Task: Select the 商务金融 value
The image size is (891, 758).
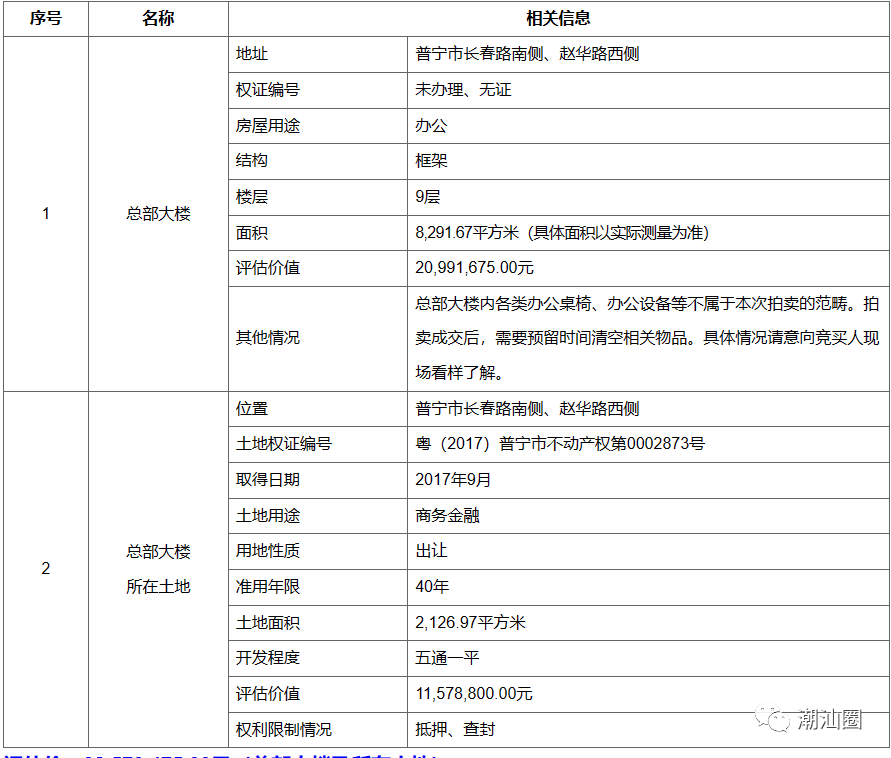Action: tap(447, 516)
